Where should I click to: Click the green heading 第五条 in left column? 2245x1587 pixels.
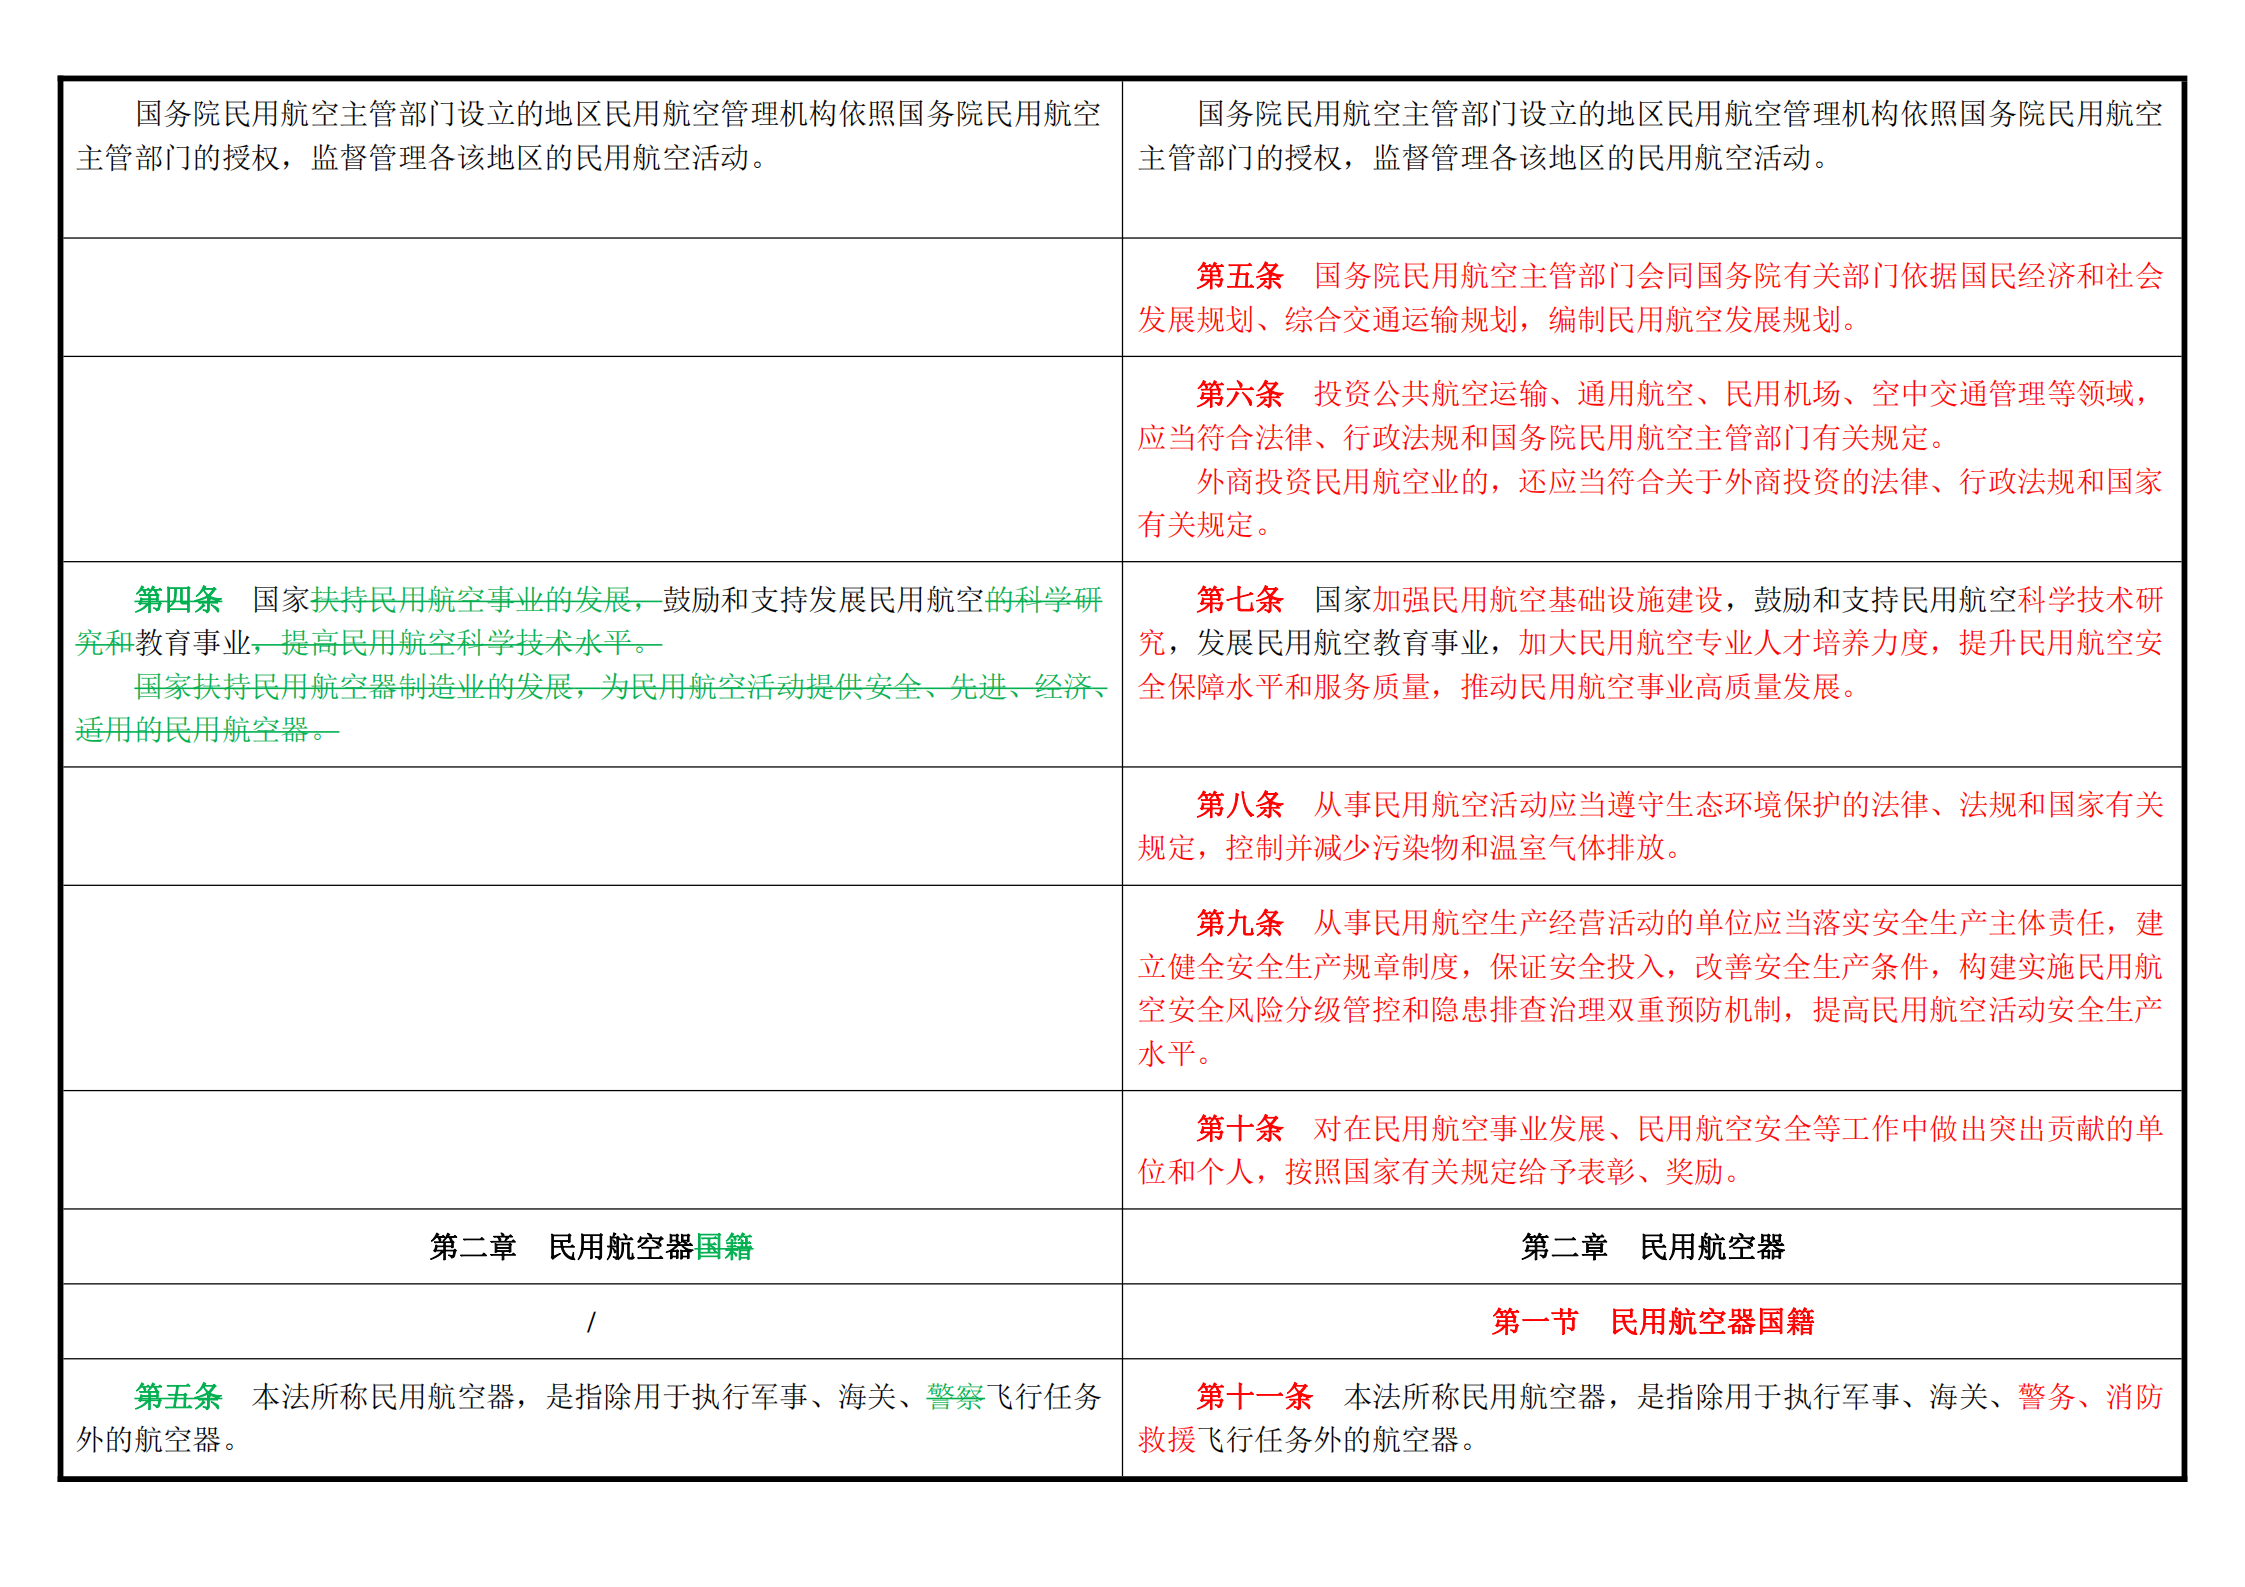(x=178, y=1396)
